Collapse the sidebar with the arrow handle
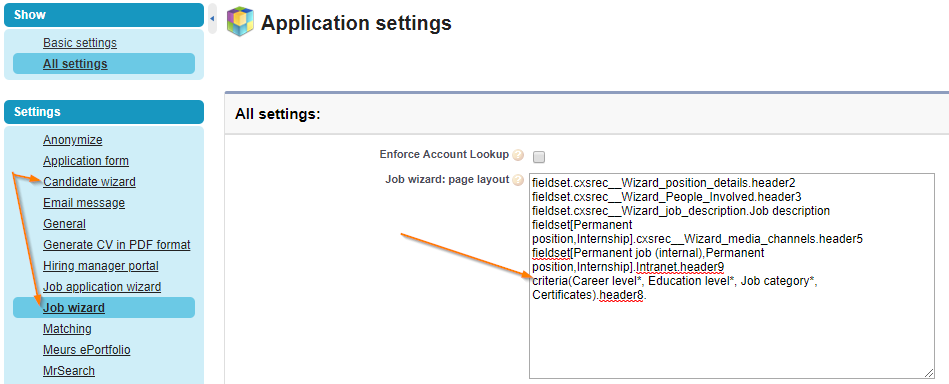 (x=212, y=19)
